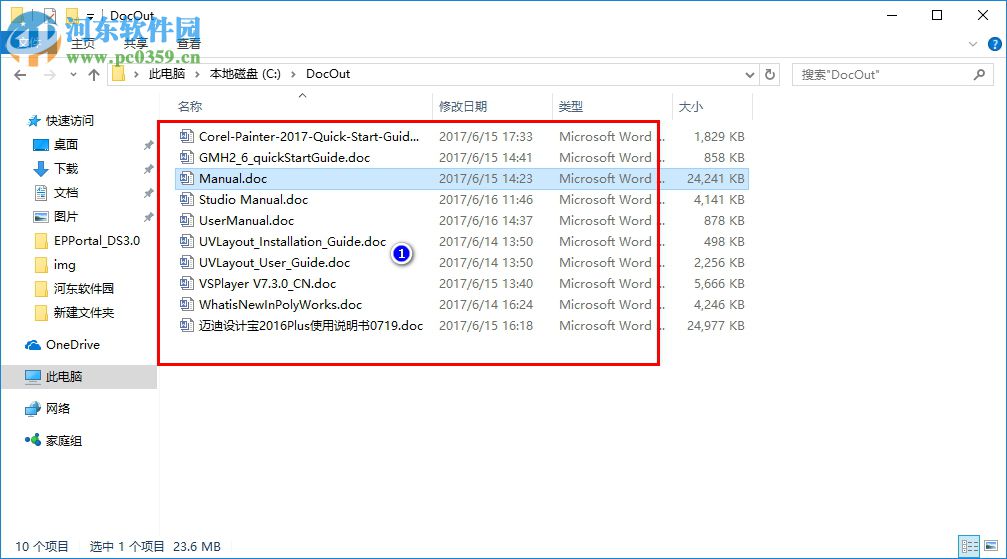The height and width of the screenshot is (559, 1007).
Task: Click date 2017/6/15 17:33
Action: pos(486,136)
